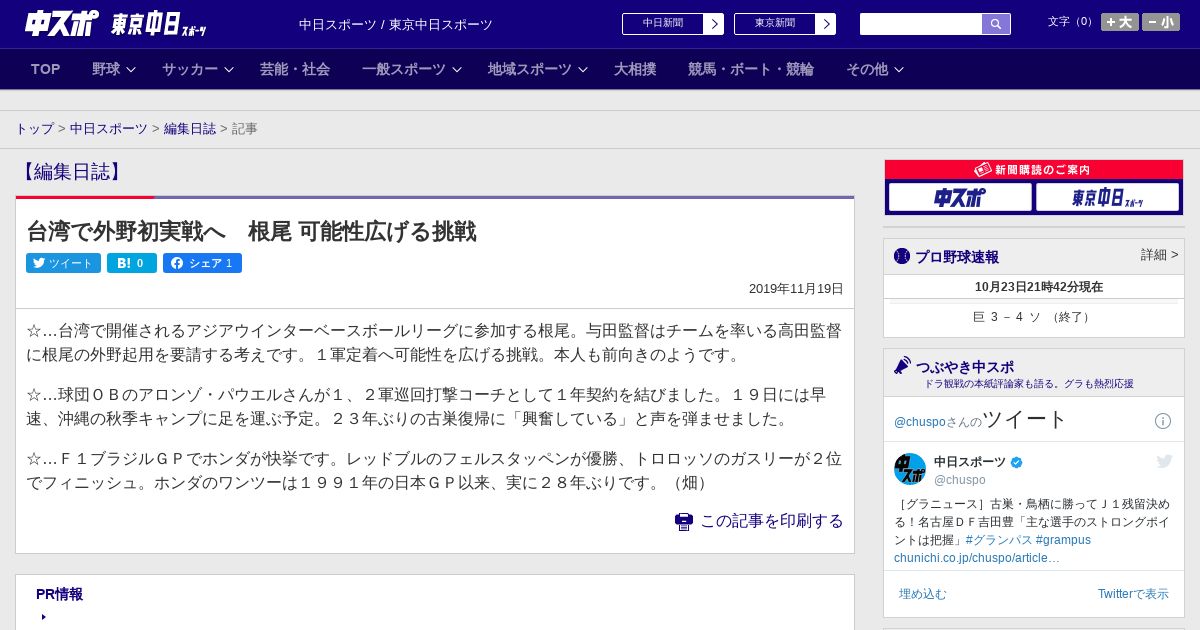Open the #グランパス hashtag link
Viewport: 1200px width, 630px height.
pyautogui.click(x=998, y=540)
